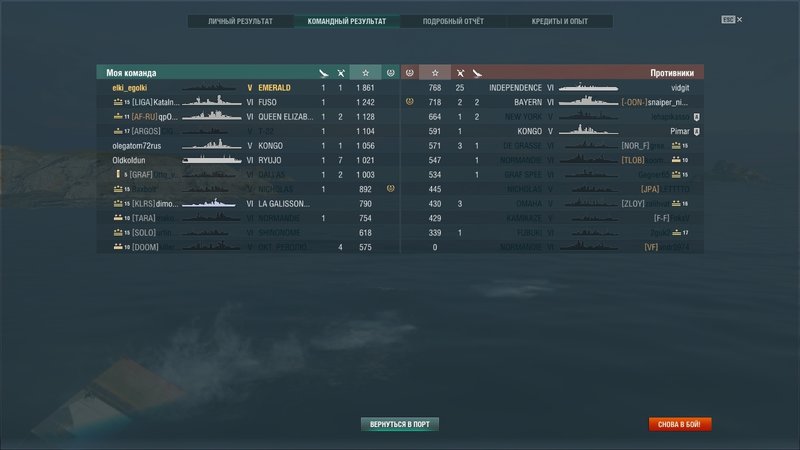Sort enemies by achievements medal column icon
The image size is (800, 450).
pyautogui.click(x=409, y=73)
